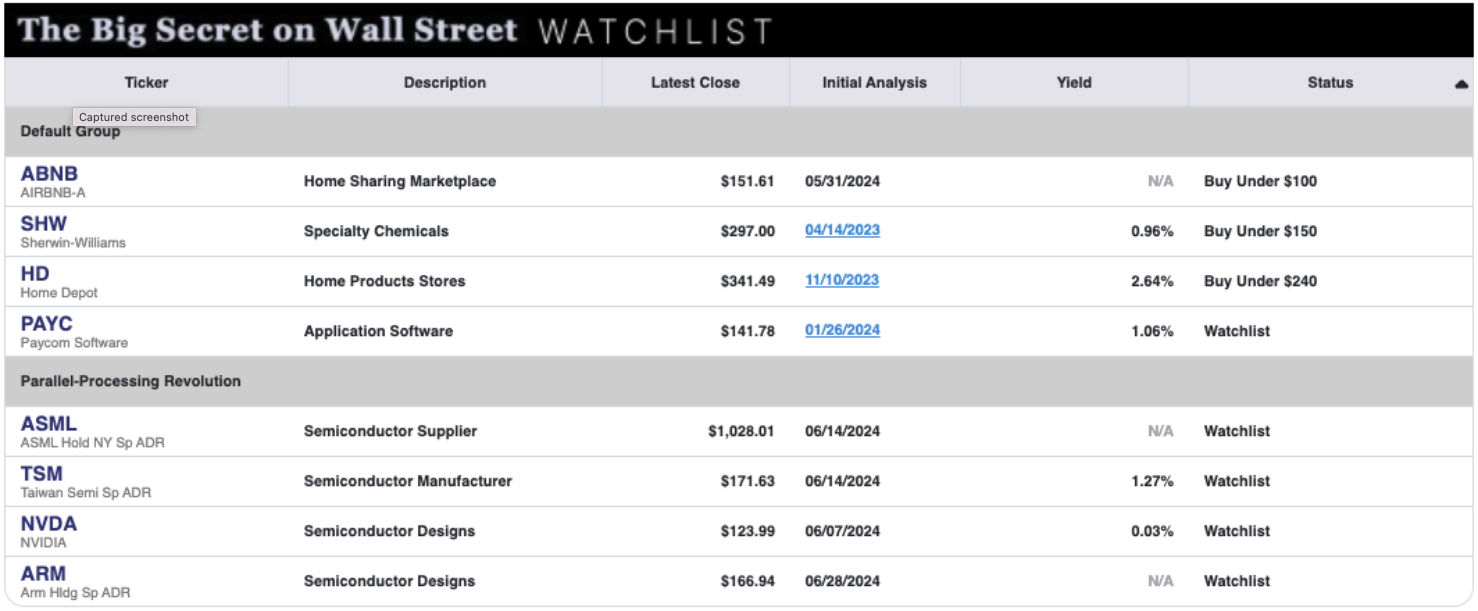Click the Buy Under $150 status
Viewport: 1478px width, 611px height.
(1260, 231)
